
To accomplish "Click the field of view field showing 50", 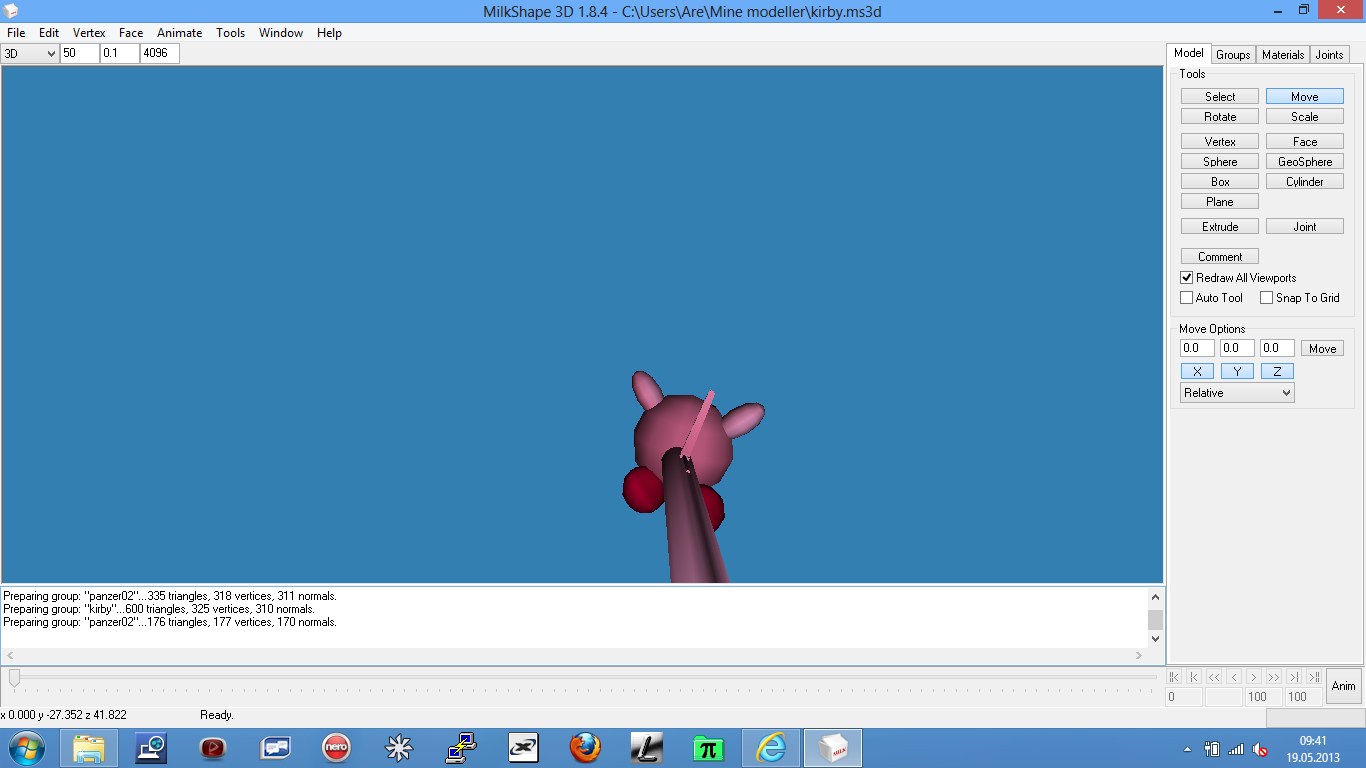I will 80,54.
